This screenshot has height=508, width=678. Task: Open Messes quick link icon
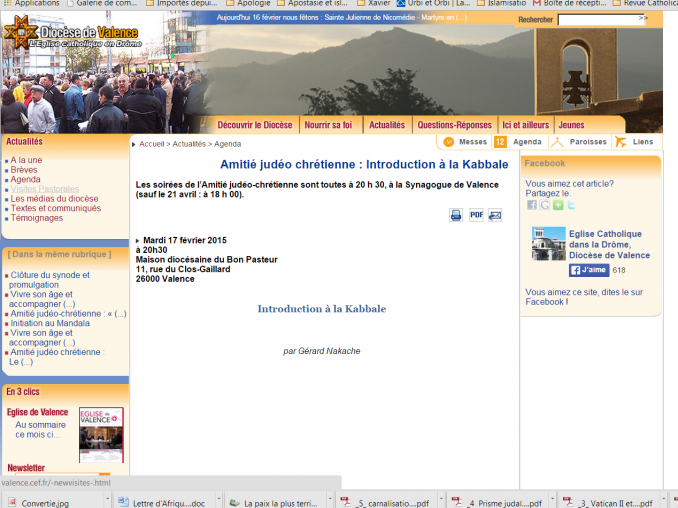point(448,142)
